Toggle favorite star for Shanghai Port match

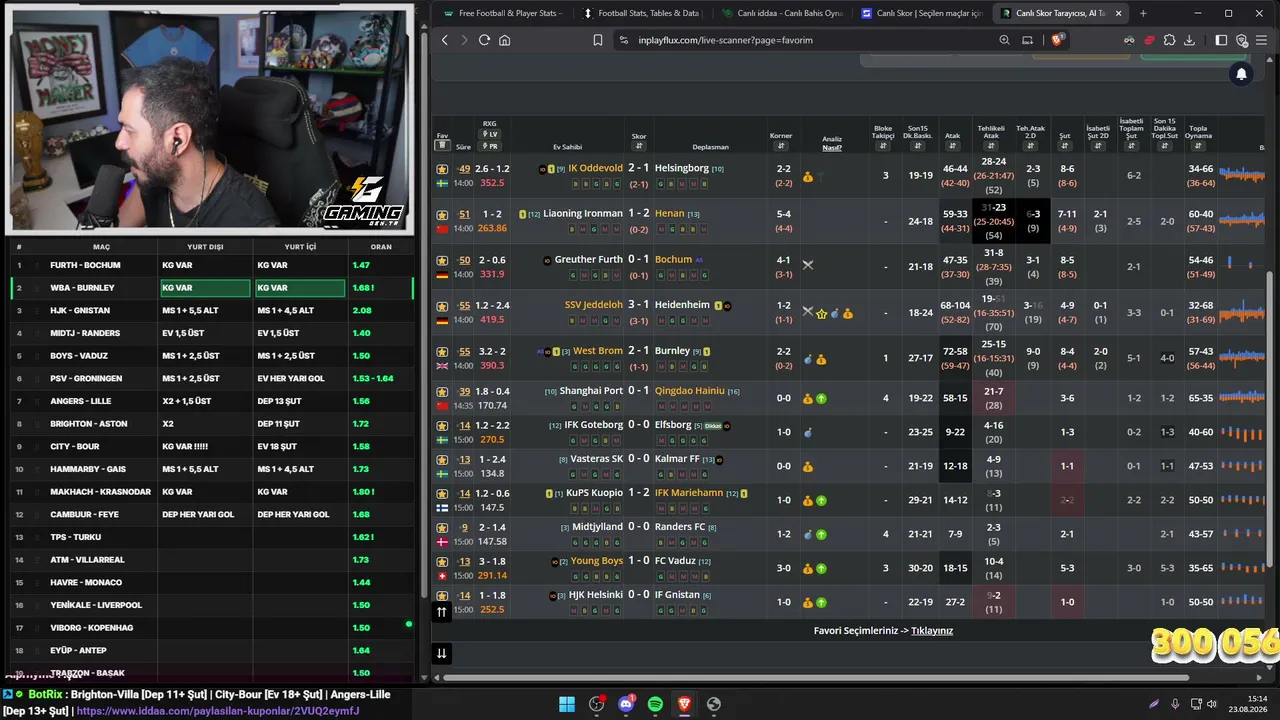click(x=442, y=392)
